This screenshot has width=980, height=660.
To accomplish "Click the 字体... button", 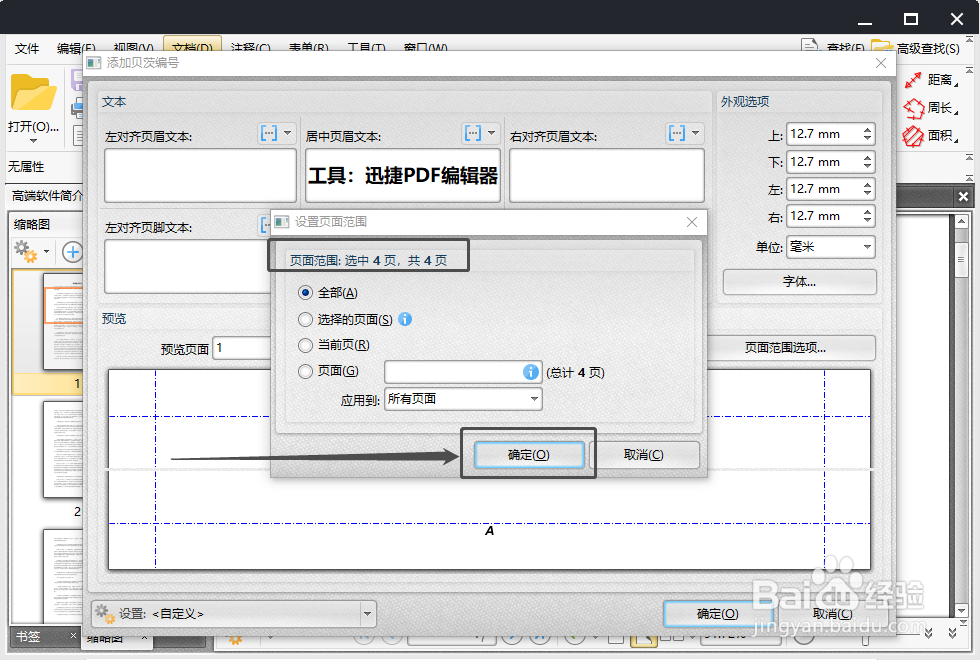I will pos(799,282).
